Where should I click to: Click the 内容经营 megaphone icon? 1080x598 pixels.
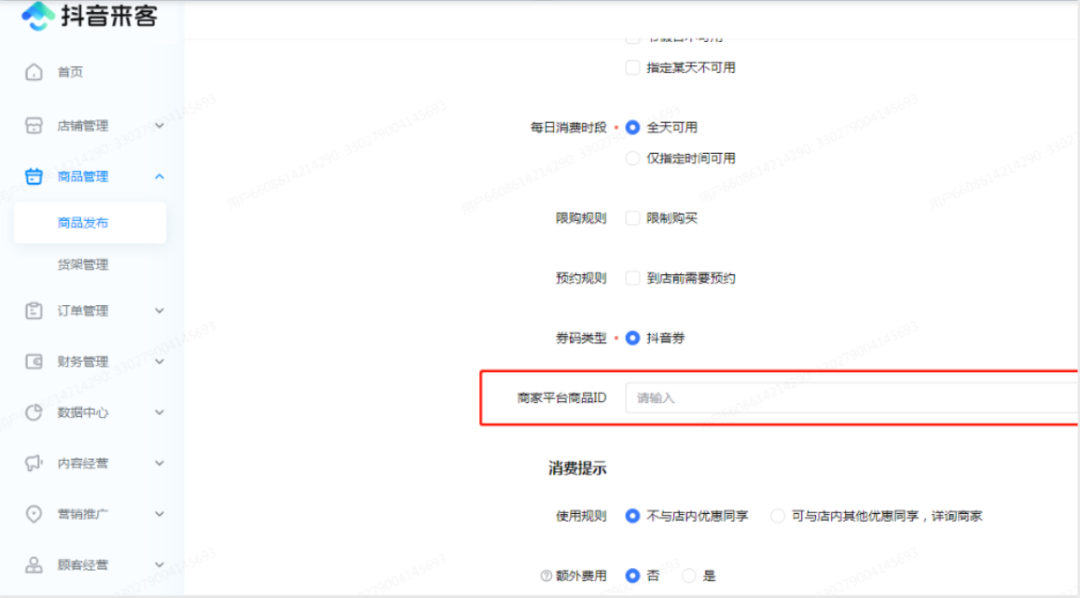(x=34, y=463)
